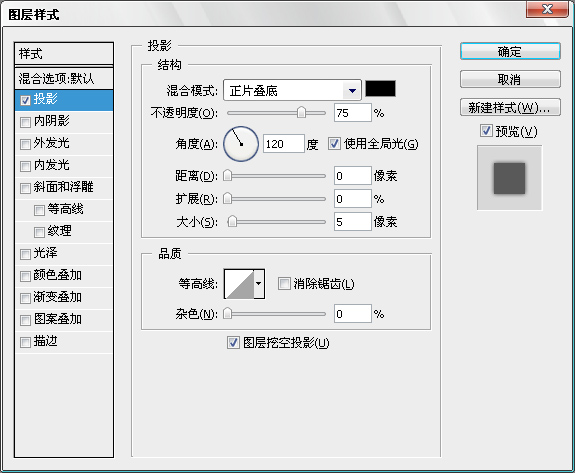
Task: Select the 外发光 style row label
Action: (52, 143)
